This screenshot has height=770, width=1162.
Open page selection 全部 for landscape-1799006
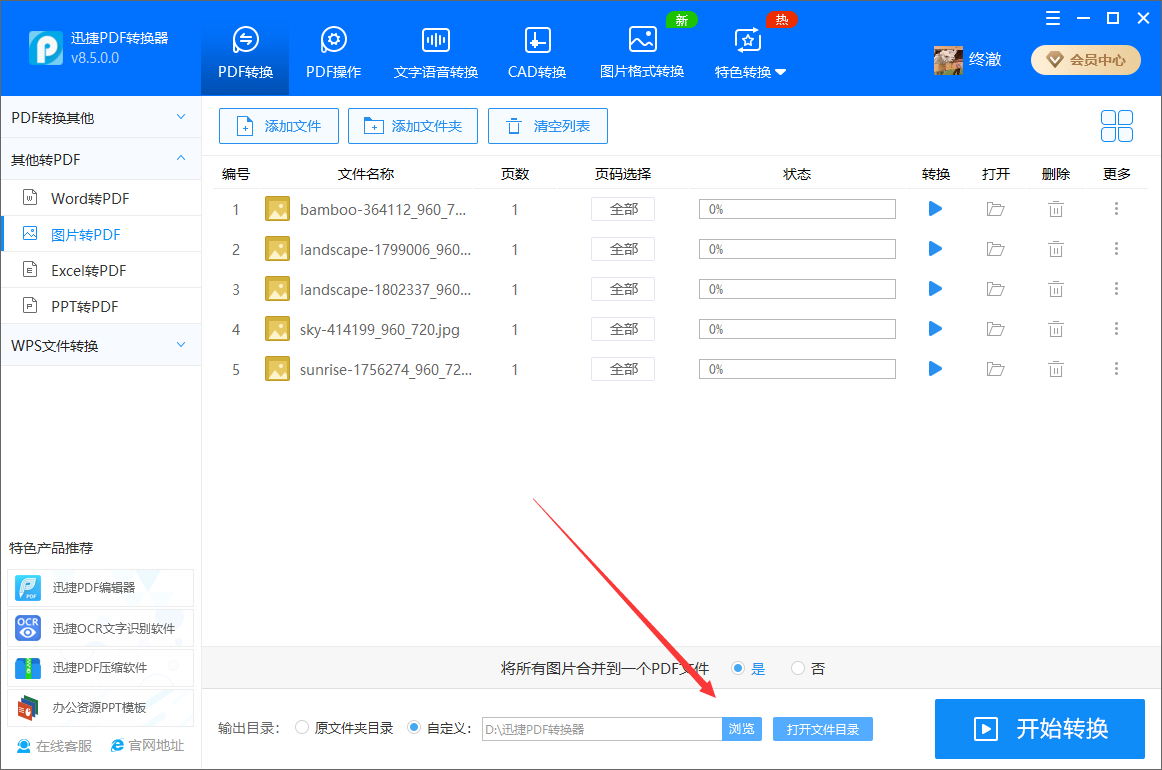coord(622,250)
